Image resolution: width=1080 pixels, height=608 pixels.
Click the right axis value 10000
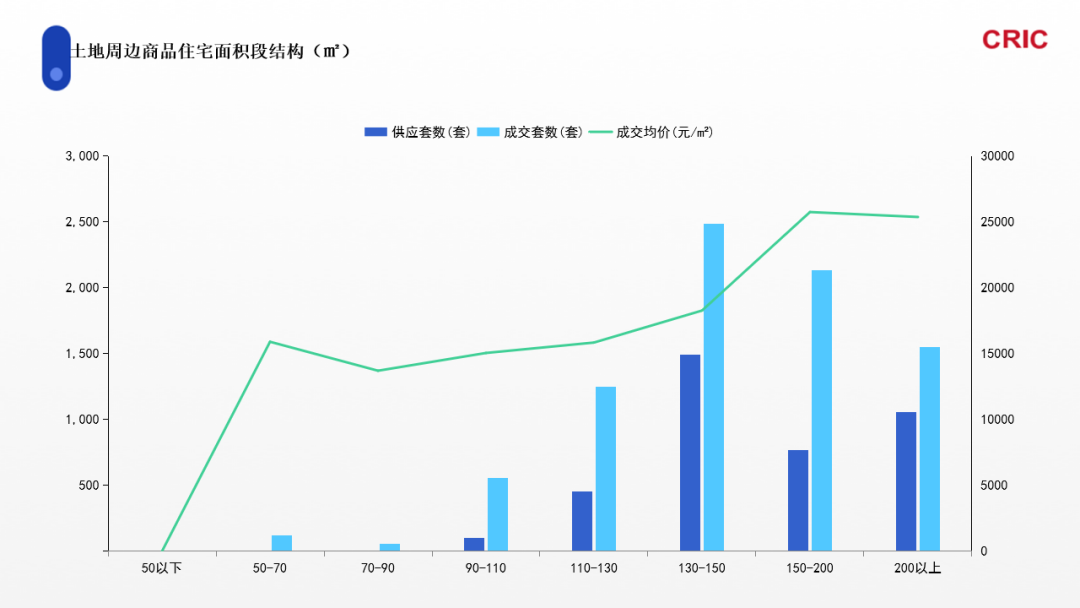click(x=997, y=419)
